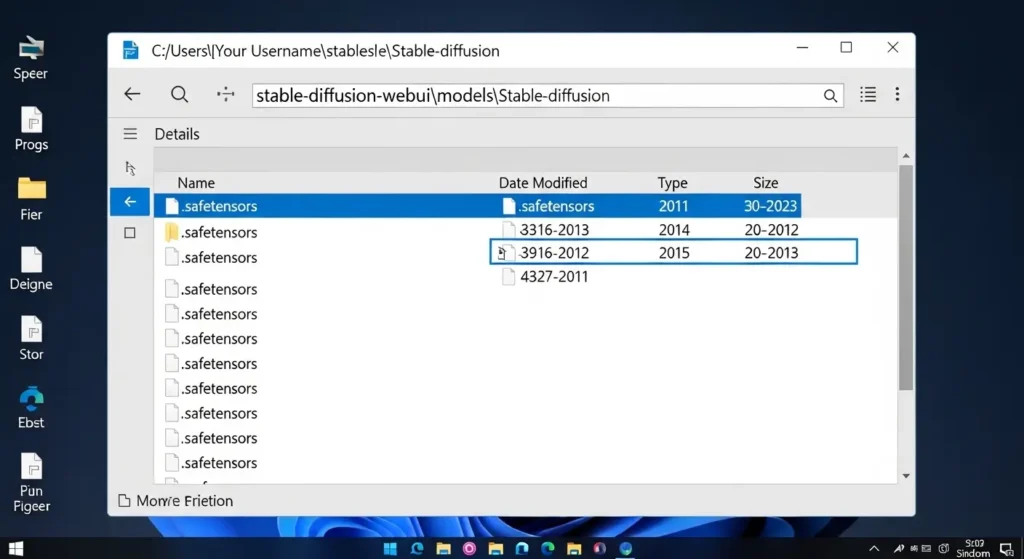
Task: Click the vertical scrollbar thumb
Action: [906, 278]
